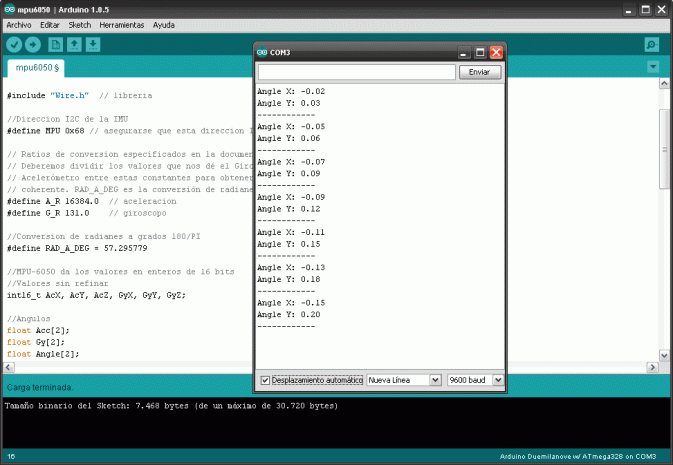Image resolution: width=673 pixels, height=465 pixels.
Task: Open the Herramientas menu
Action: point(121,24)
